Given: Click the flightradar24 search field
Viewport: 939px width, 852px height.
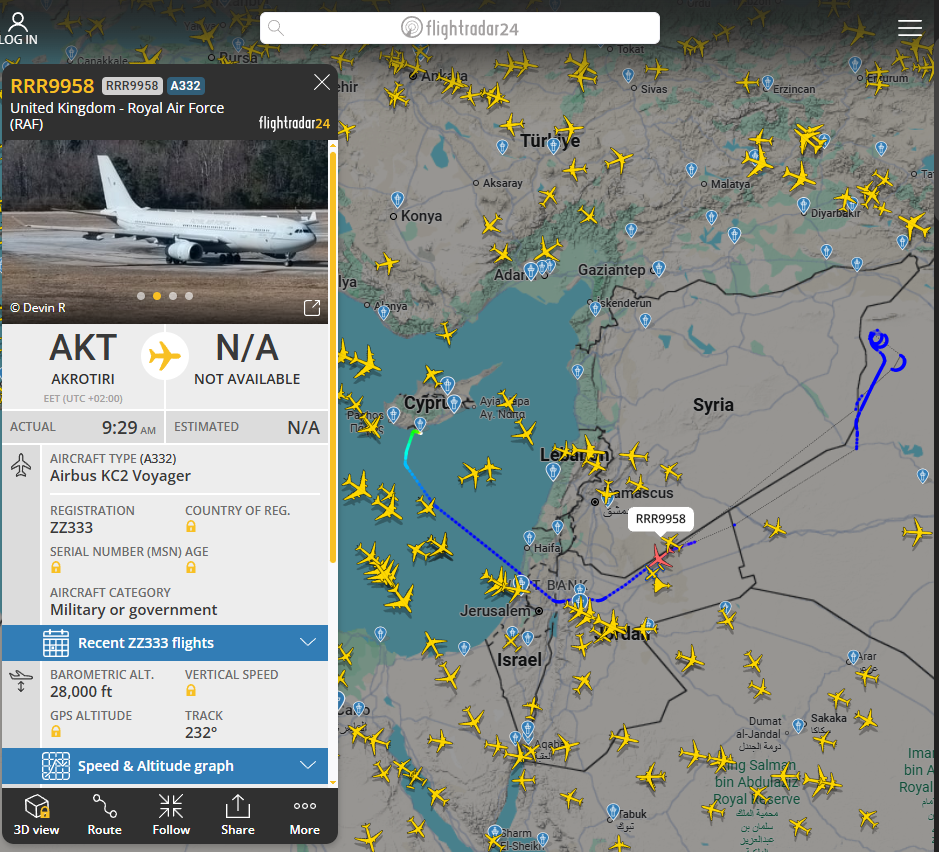Looking at the screenshot, I should [x=460, y=28].
